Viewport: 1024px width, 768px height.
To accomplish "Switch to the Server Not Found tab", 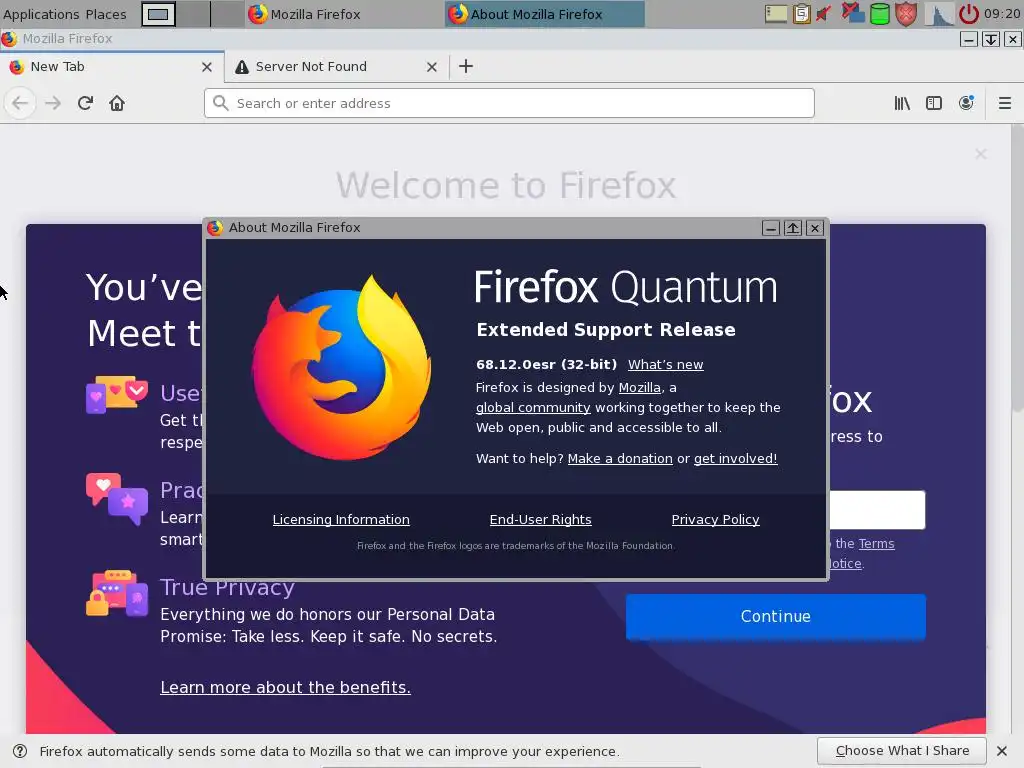I will (x=336, y=67).
